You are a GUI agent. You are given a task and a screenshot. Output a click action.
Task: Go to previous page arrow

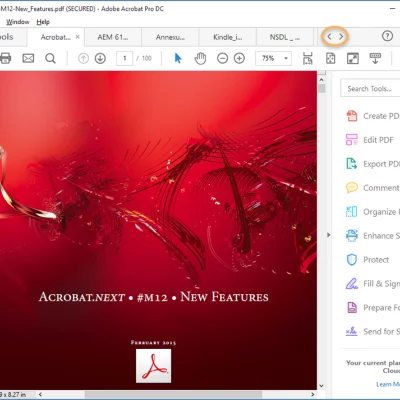tap(83, 59)
